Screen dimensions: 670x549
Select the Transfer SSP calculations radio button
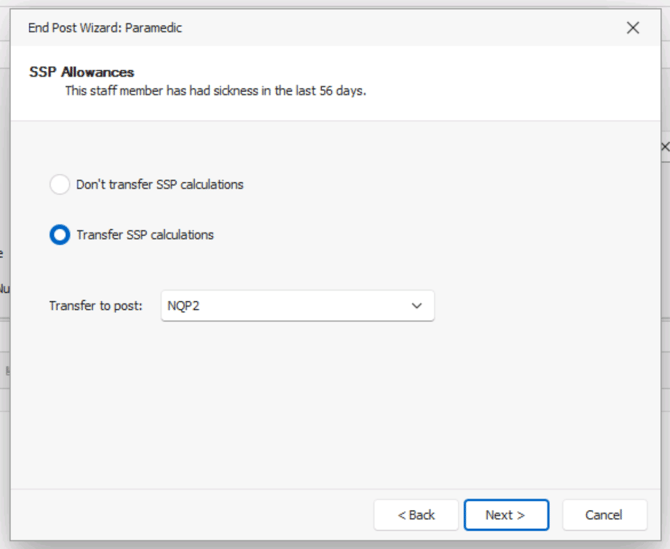pos(60,236)
